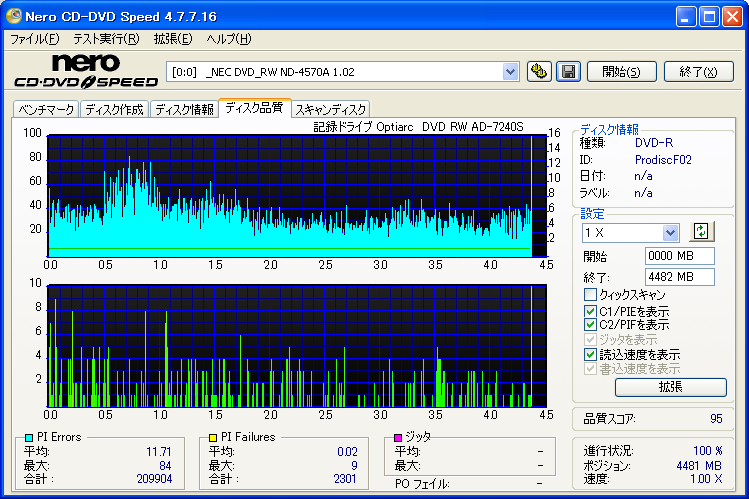749x499 pixels.
Task: Click the disabled ジッタを表示 checkbox
Action: tap(590, 340)
